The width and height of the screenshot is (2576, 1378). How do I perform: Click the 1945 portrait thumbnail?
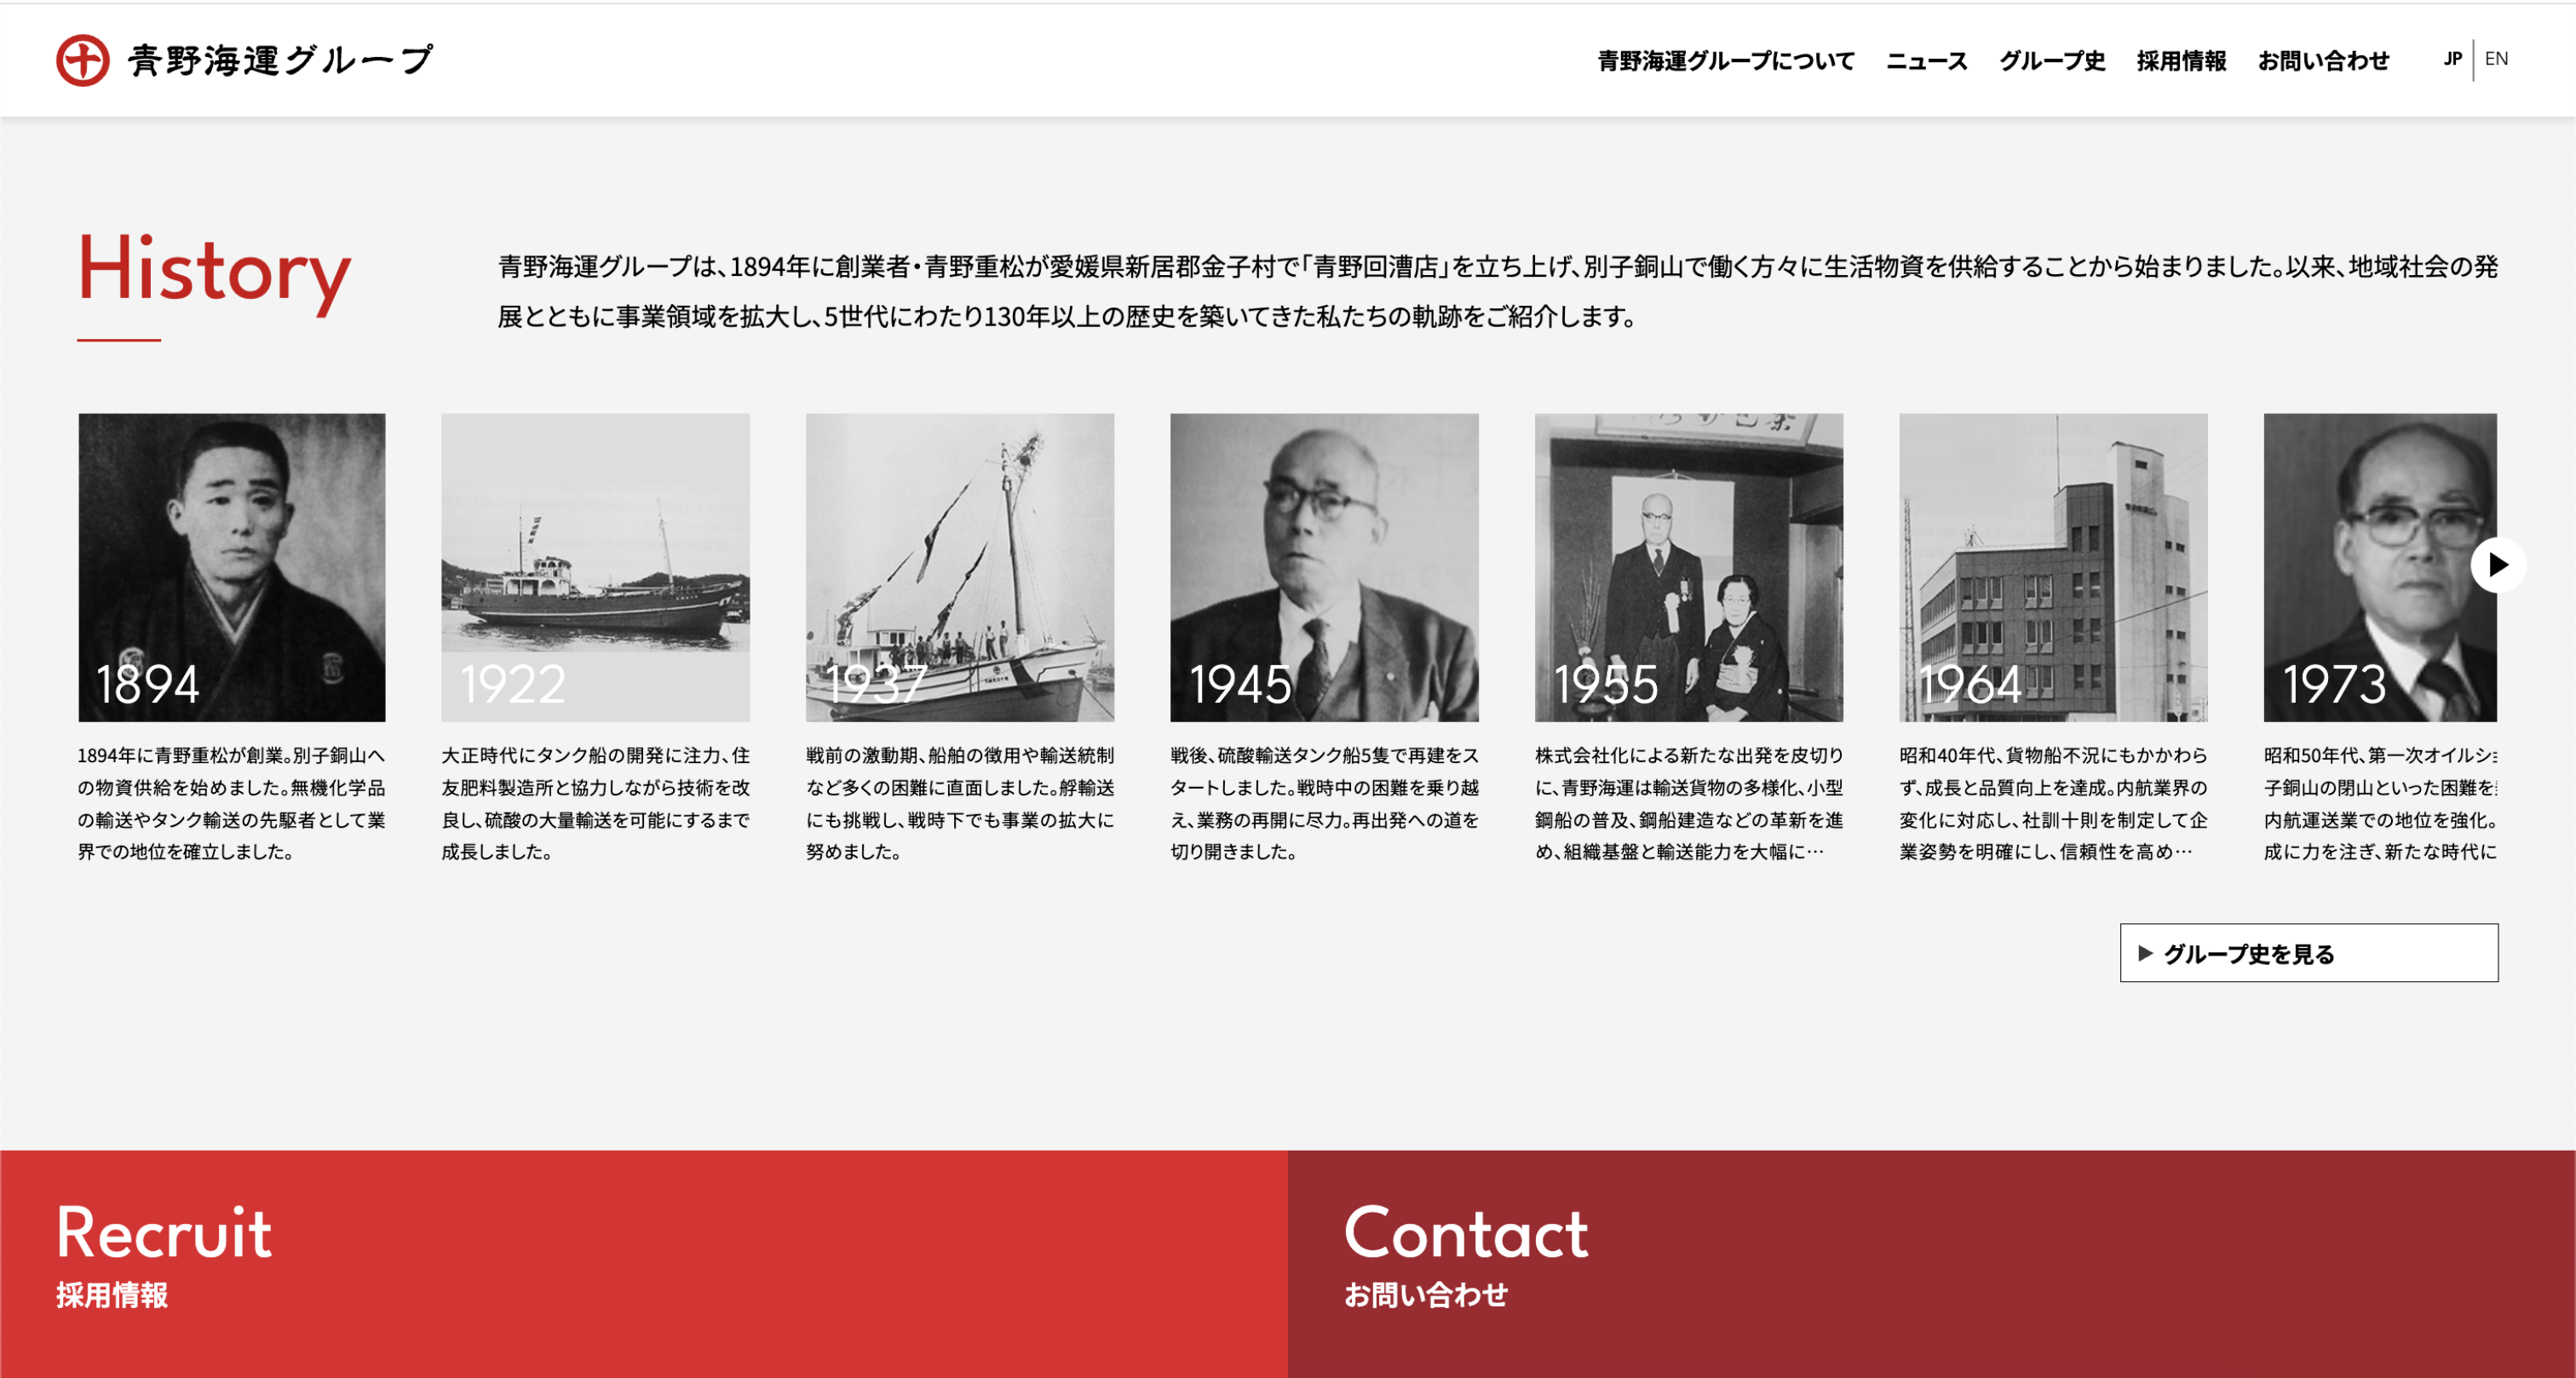coord(1324,567)
